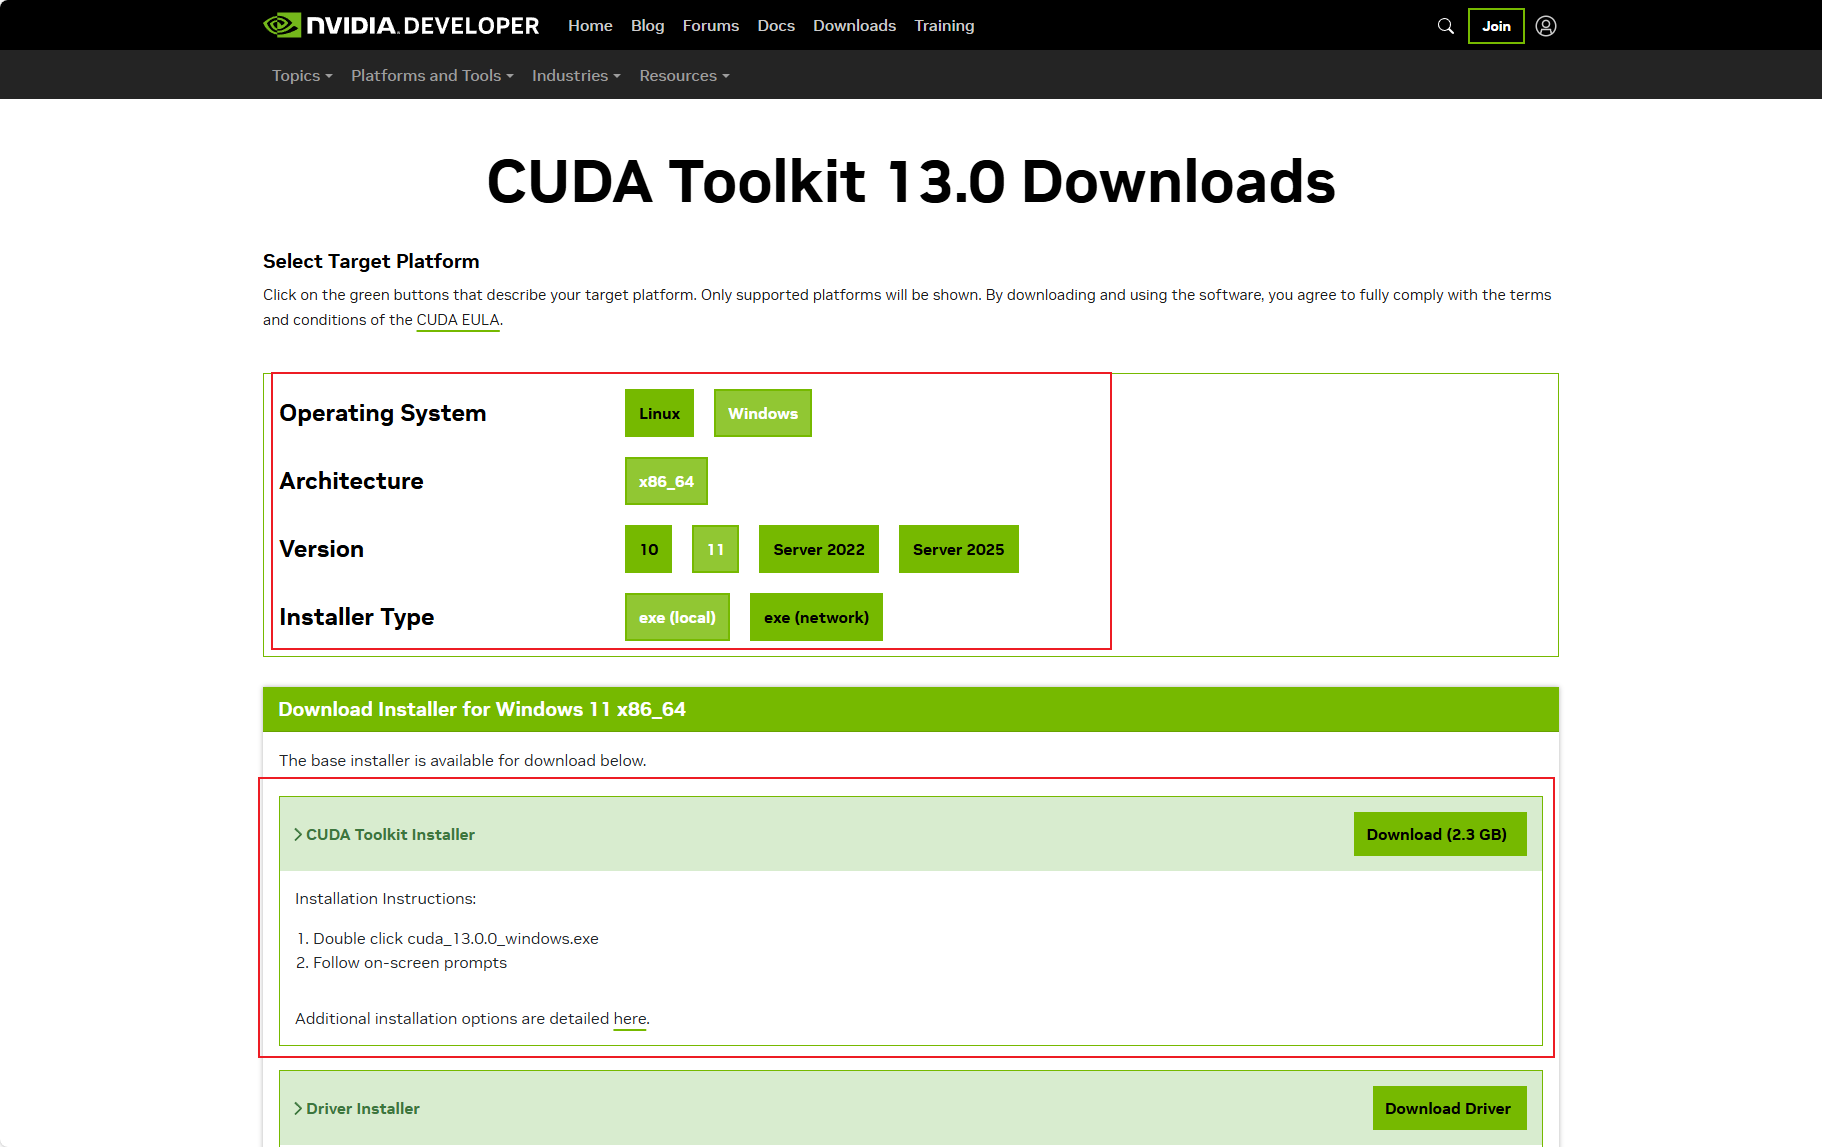Click the Download Driver button

click(x=1449, y=1108)
